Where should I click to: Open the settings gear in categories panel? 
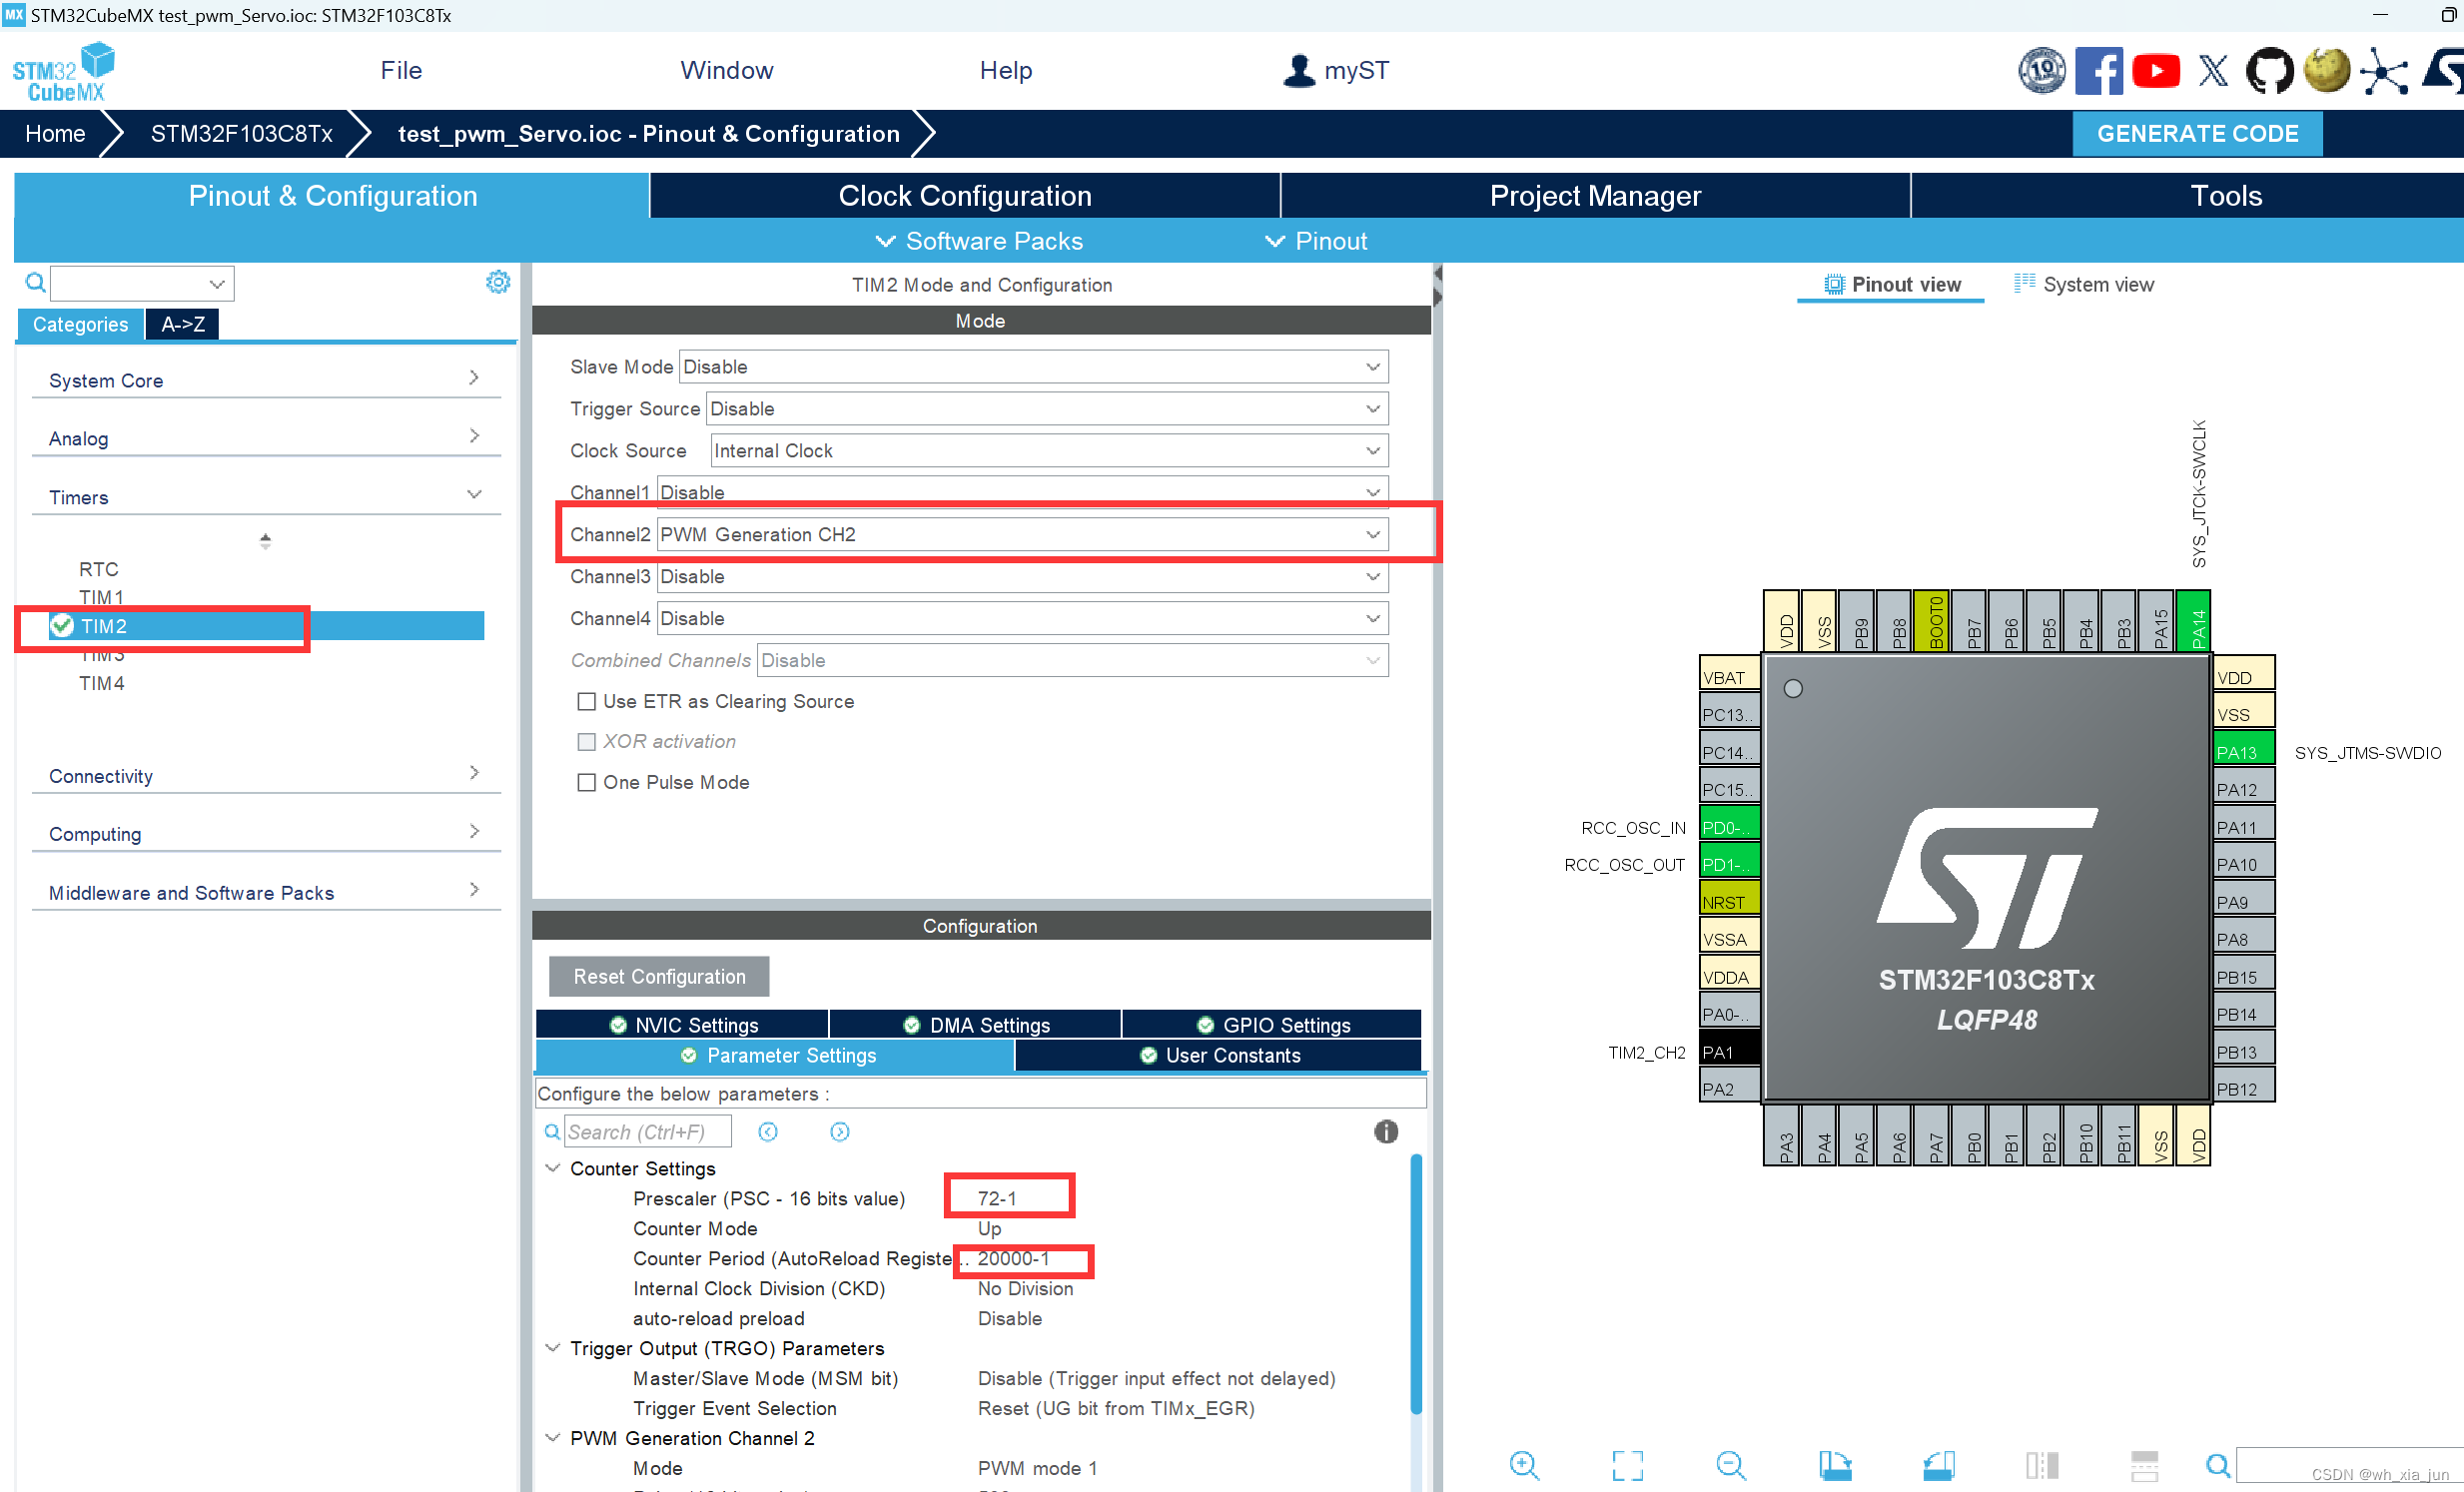[498, 283]
